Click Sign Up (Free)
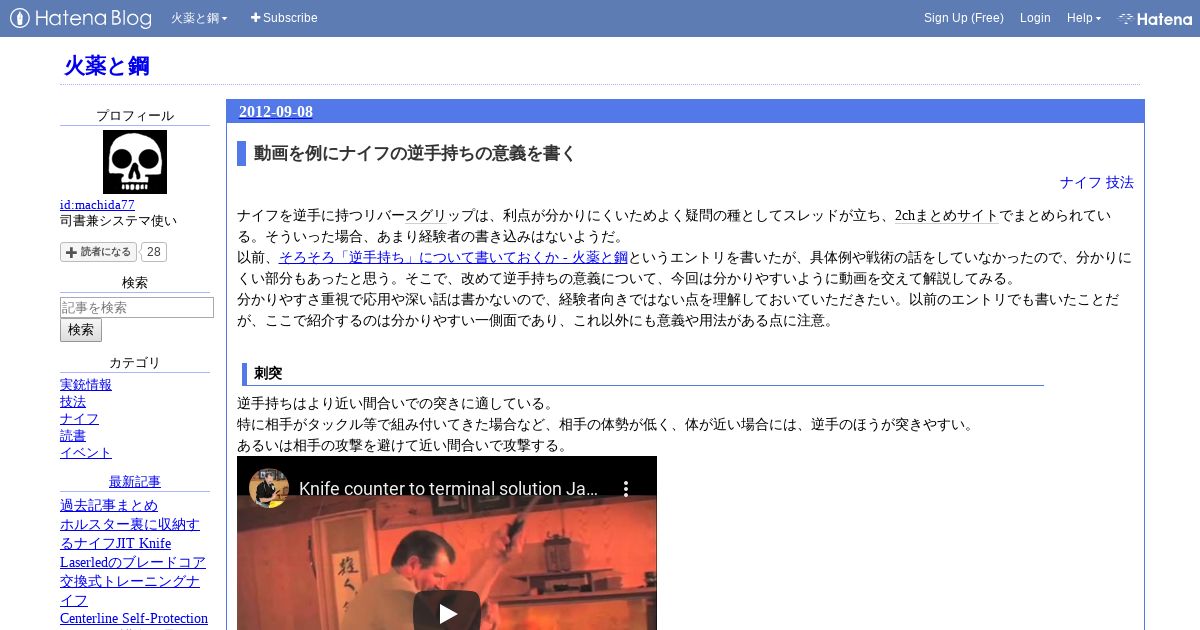Image resolution: width=1200 pixels, height=630 pixels. (x=963, y=18)
